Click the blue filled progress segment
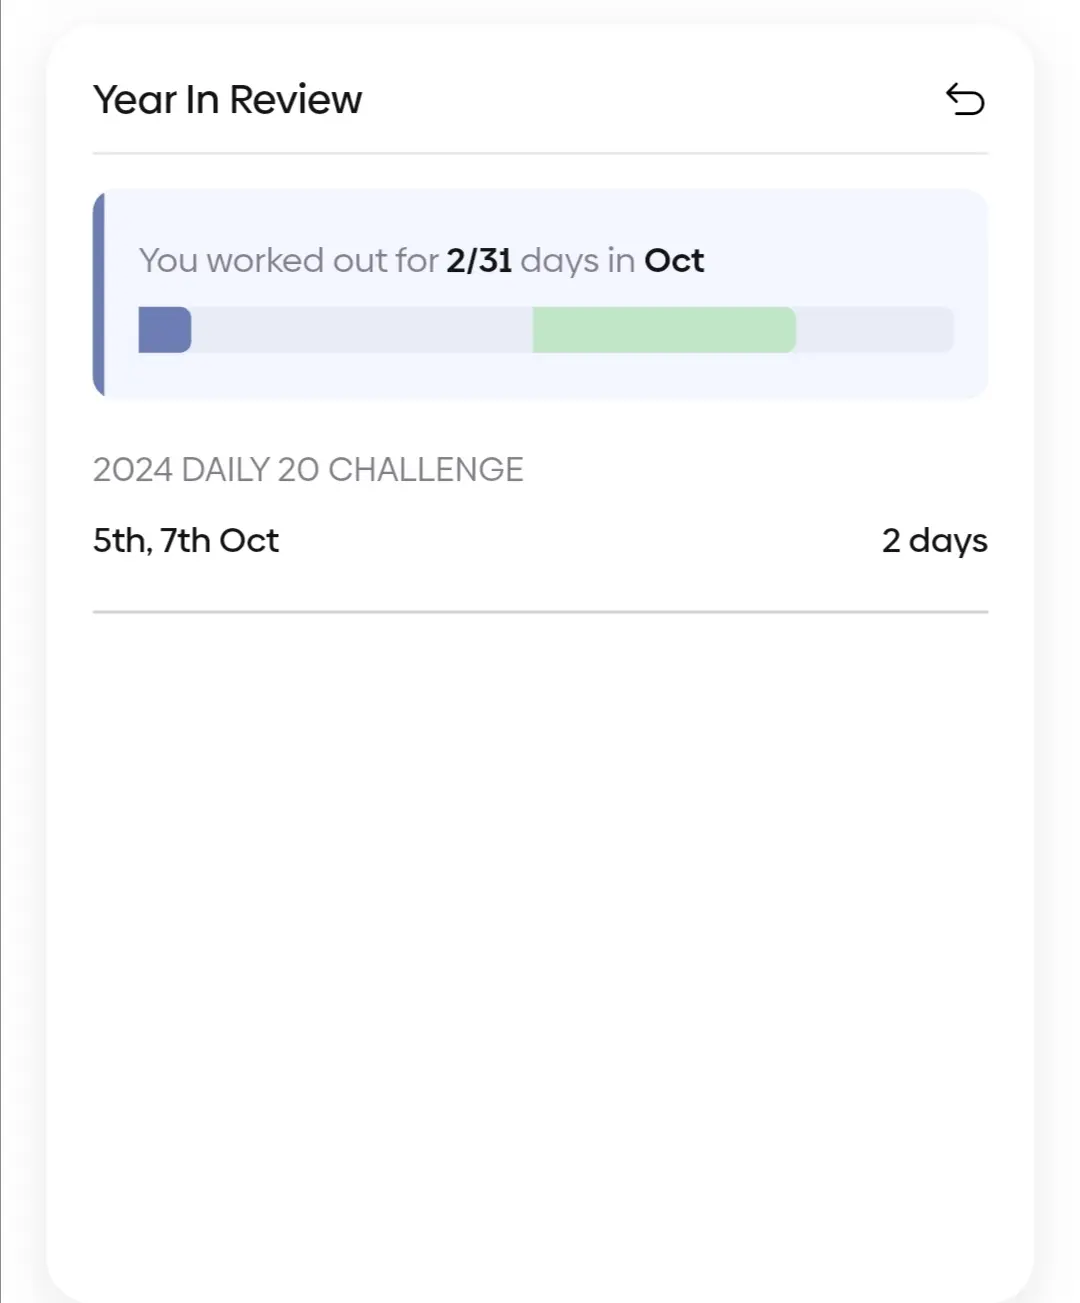Viewport: 1080px width, 1303px height. pyautogui.click(x=164, y=330)
